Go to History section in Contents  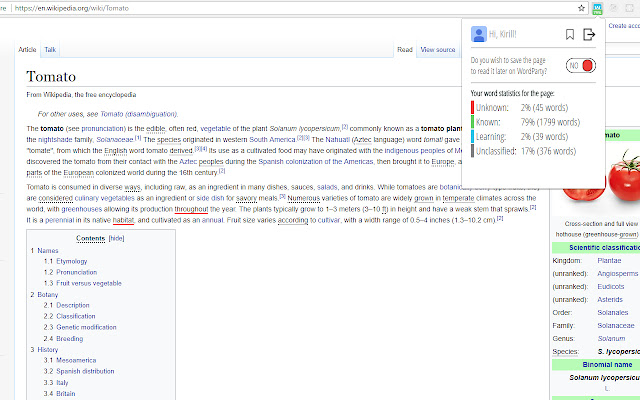[x=48, y=350]
